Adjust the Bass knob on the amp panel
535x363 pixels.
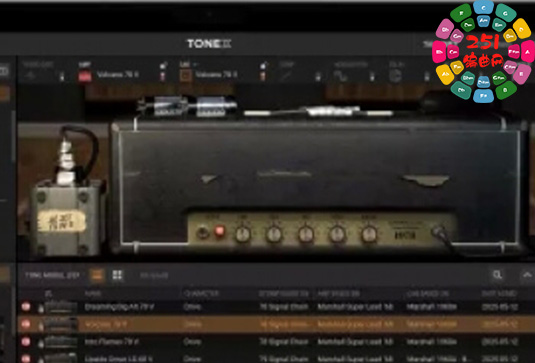click(x=274, y=234)
